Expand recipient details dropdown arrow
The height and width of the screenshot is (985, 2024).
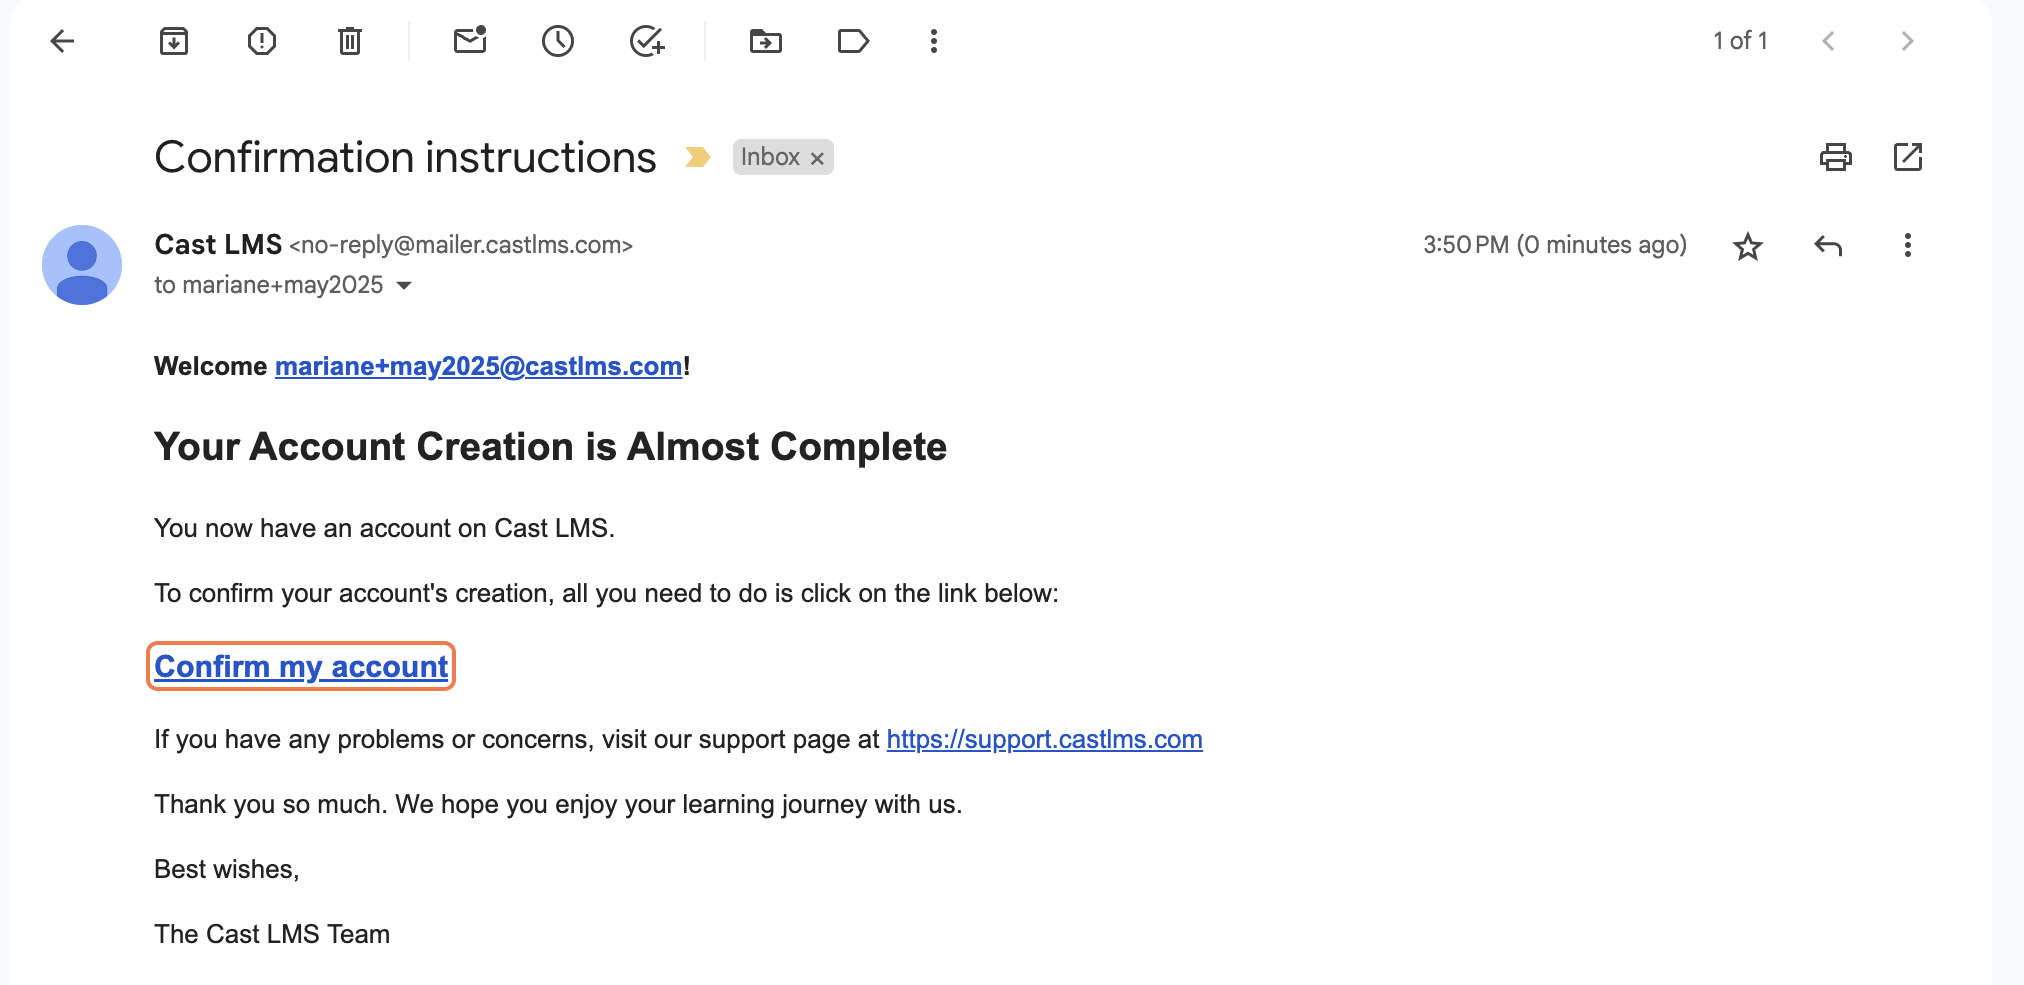pos(405,286)
